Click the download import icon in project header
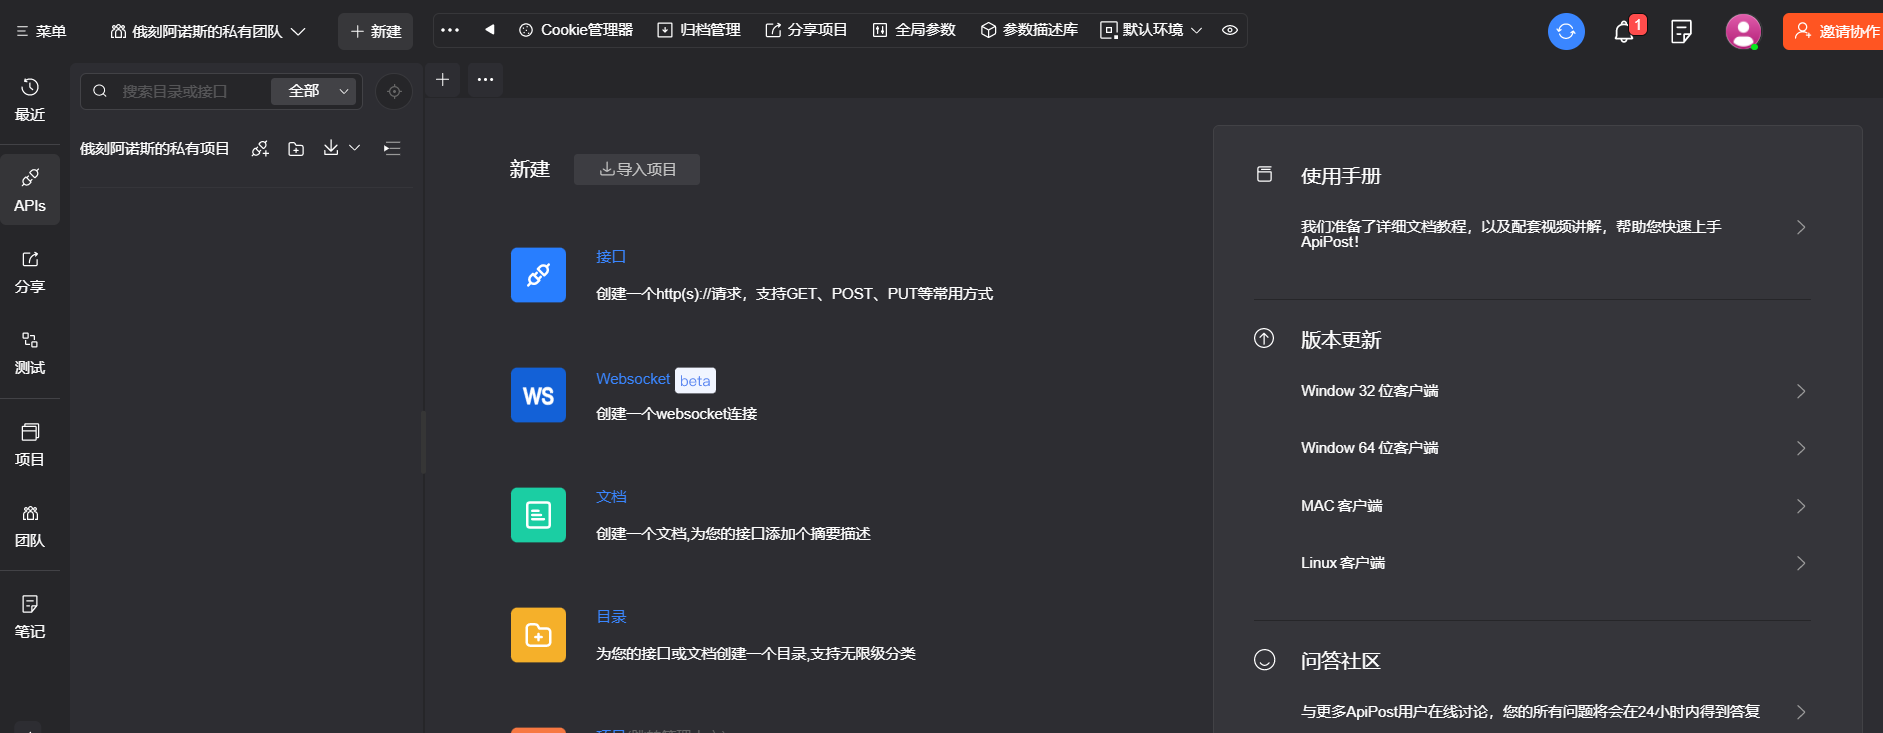 (331, 148)
